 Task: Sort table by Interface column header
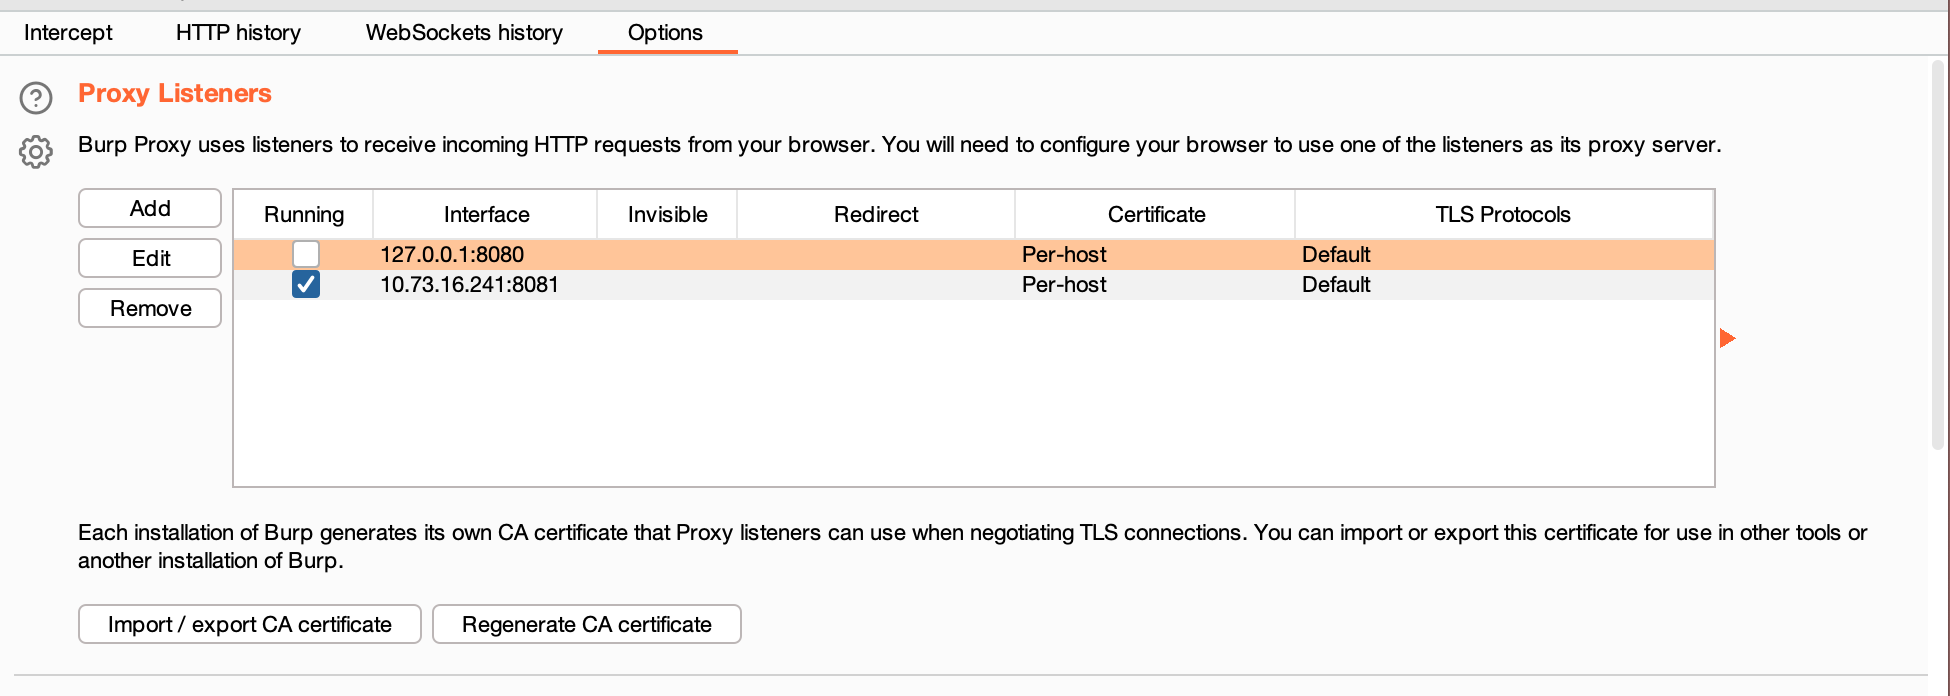(x=486, y=214)
